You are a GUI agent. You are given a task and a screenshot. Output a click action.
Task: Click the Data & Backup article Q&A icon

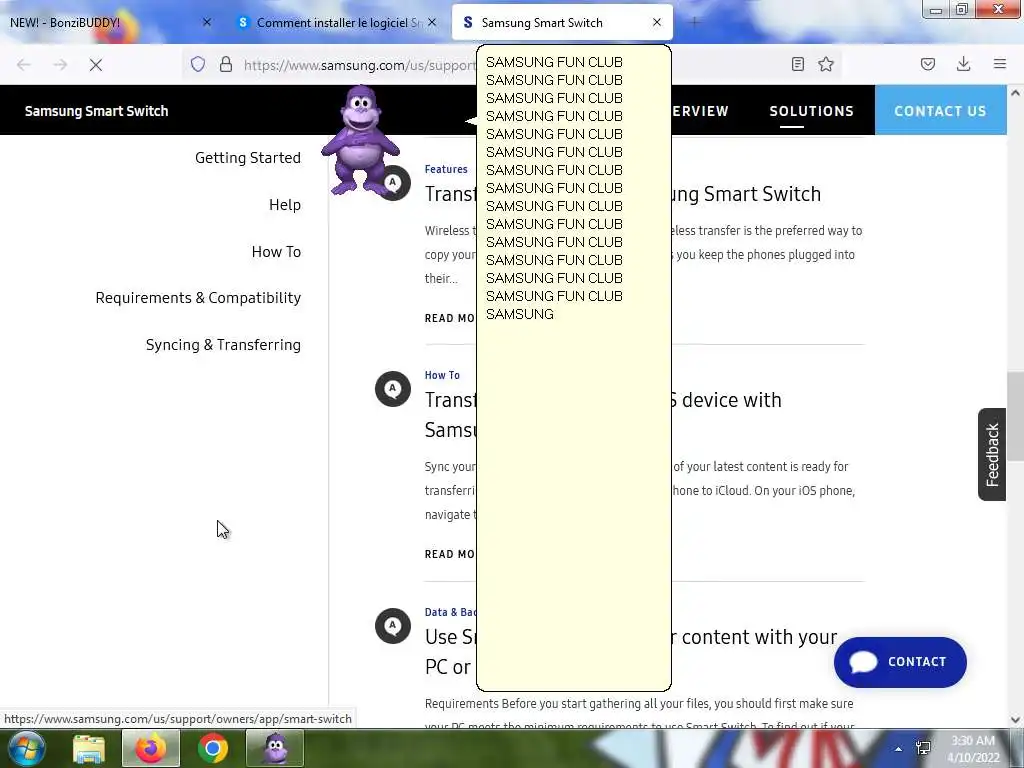(392, 626)
